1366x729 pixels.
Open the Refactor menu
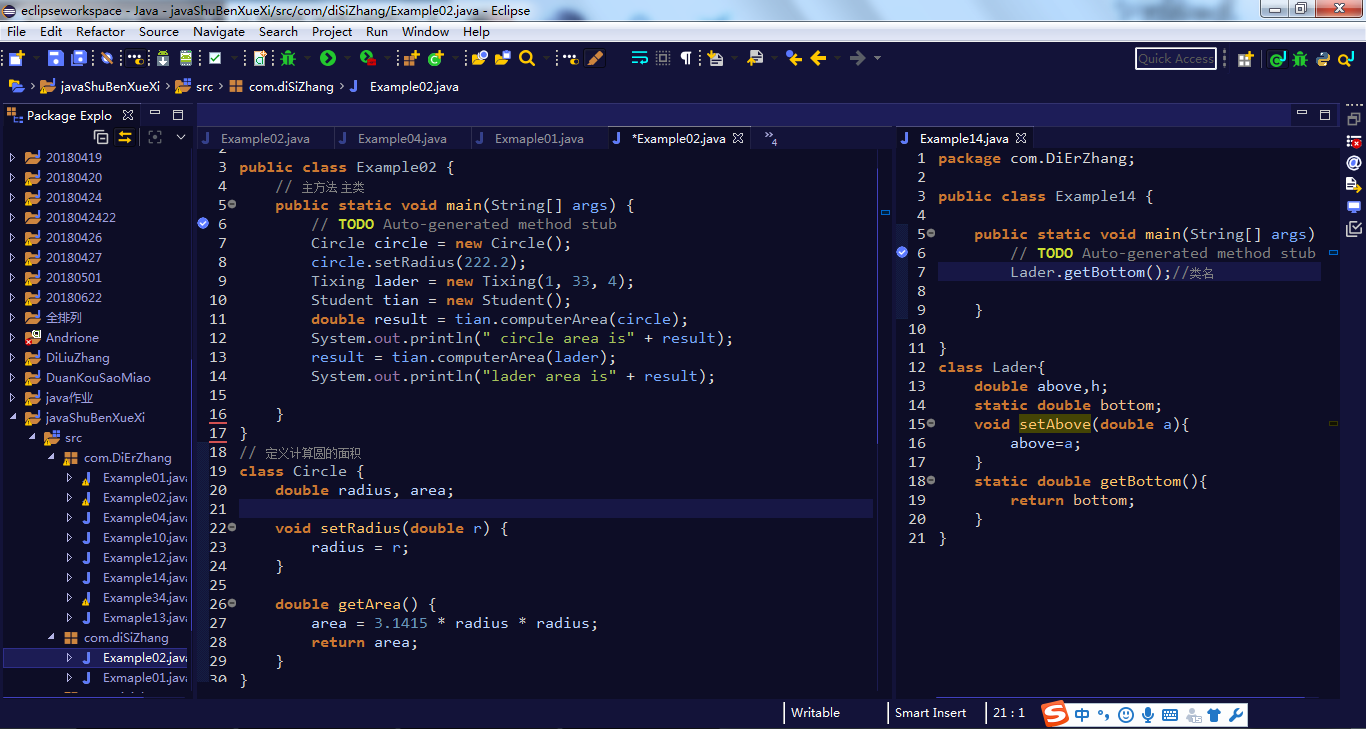coord(101,31)
